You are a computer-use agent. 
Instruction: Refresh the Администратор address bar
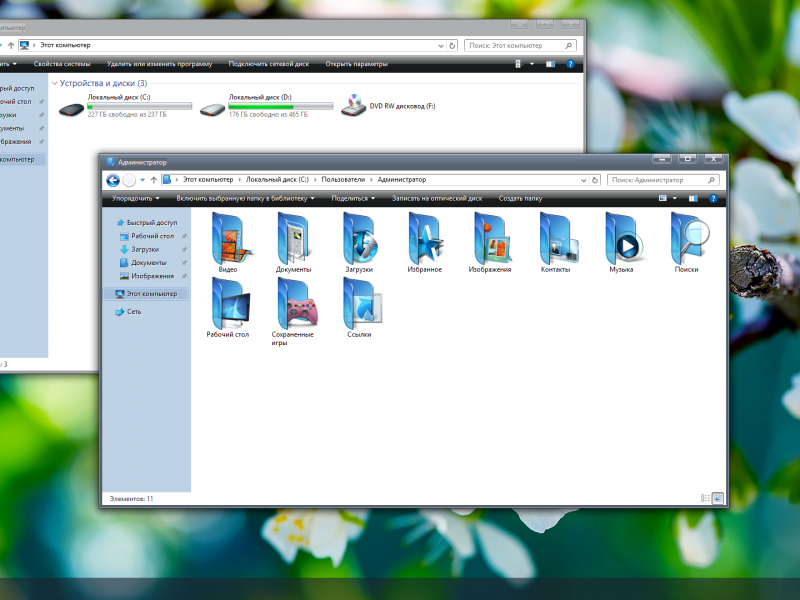[595, 180]
